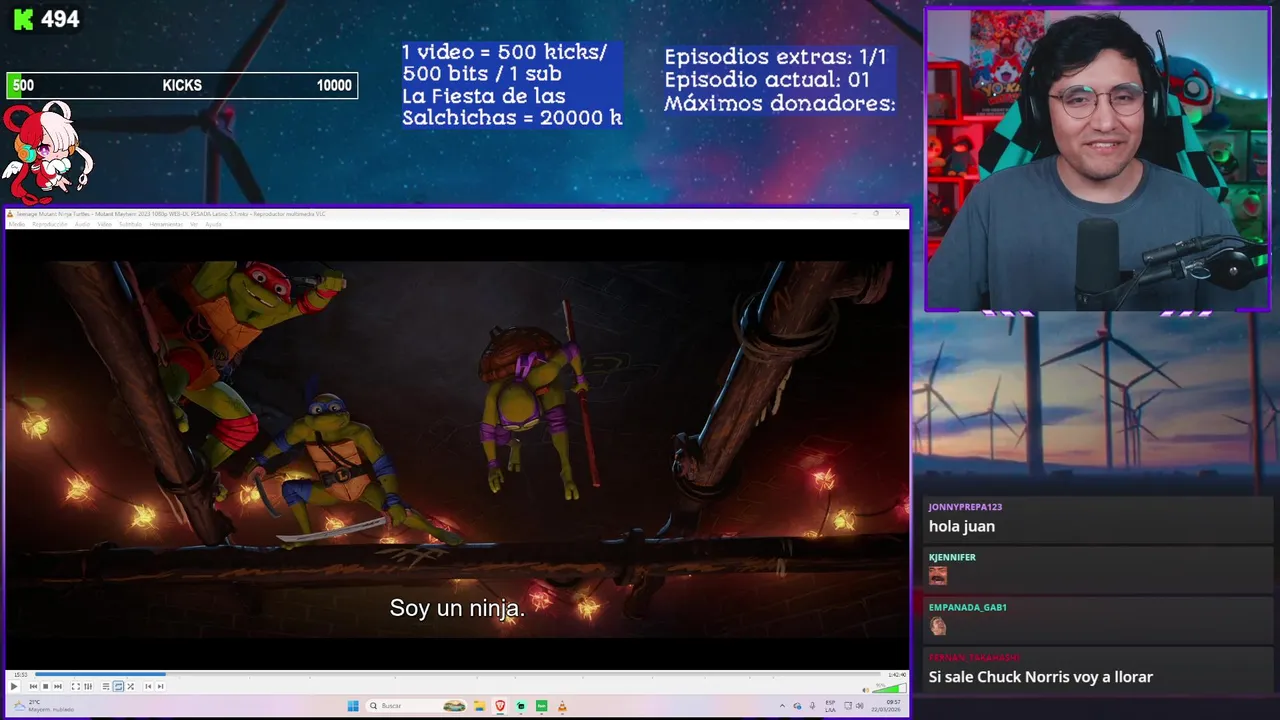Click 'Episodio actual: 01' text
The height and width of the screenshot is (720, 1280).
pyautogui.click(x=767, y=80)
